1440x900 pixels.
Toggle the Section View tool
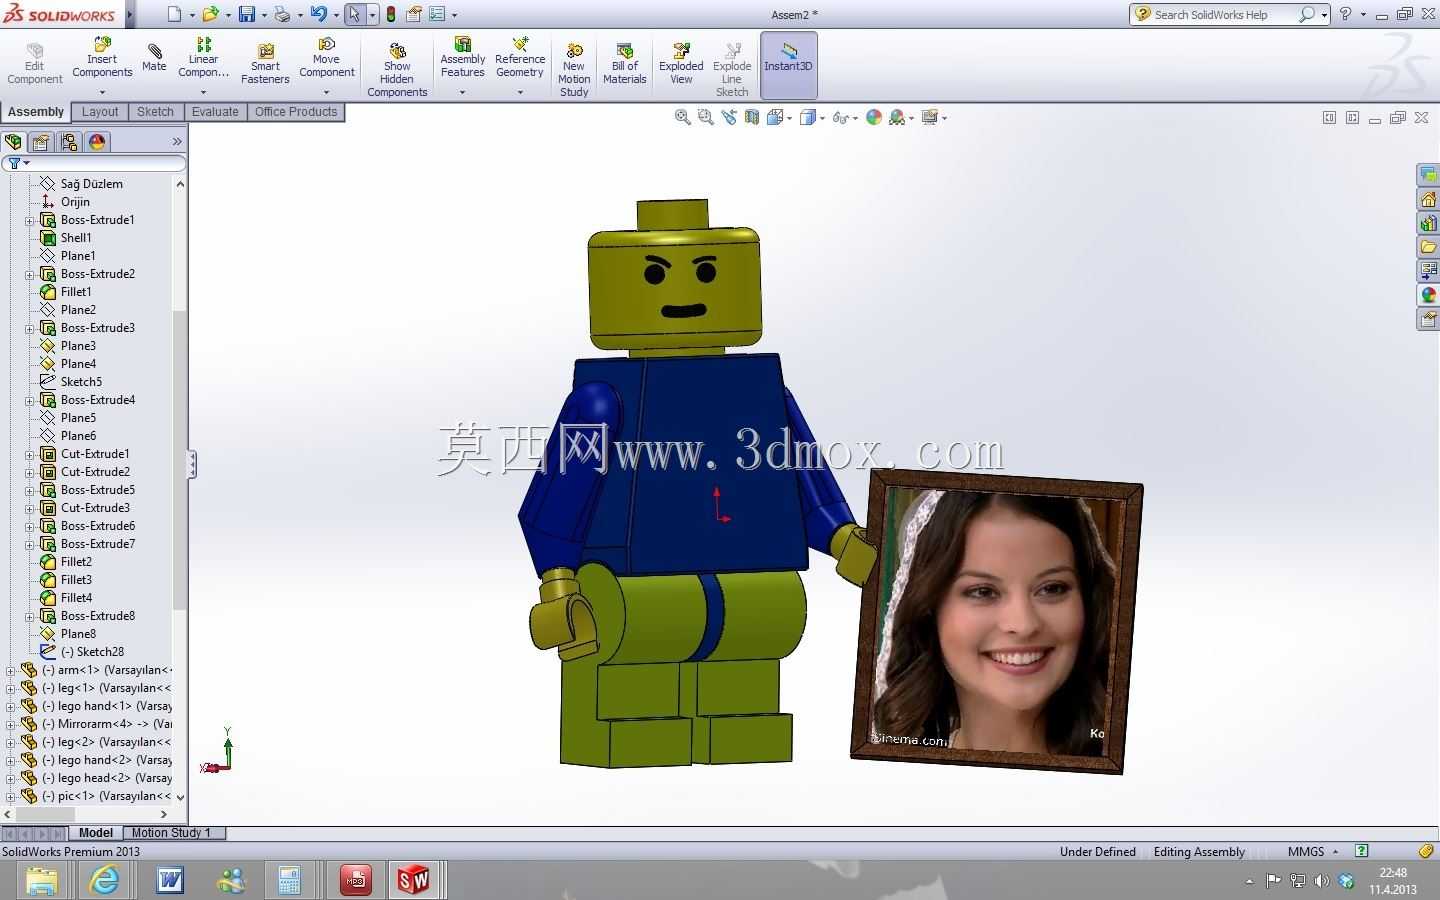click(752, 117)
